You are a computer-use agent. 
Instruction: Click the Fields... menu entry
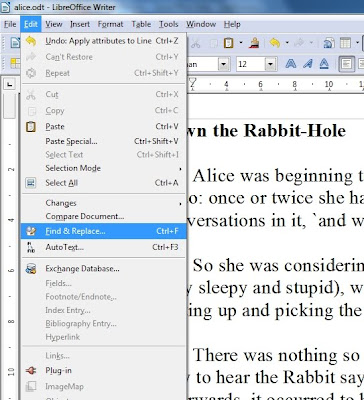click(x=103, y=283)
